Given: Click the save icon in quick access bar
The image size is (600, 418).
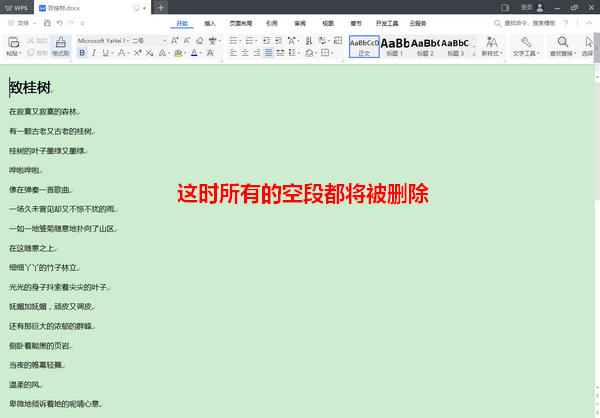Looking at the screenshot, I should pos(48,21).
